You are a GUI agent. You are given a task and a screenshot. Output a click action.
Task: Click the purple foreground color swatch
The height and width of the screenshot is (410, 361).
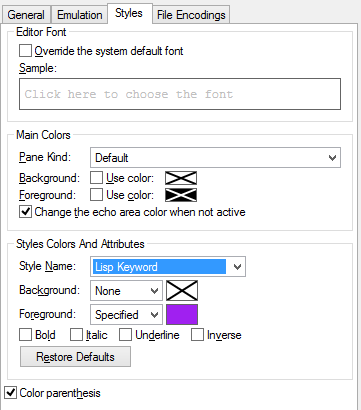182,315
